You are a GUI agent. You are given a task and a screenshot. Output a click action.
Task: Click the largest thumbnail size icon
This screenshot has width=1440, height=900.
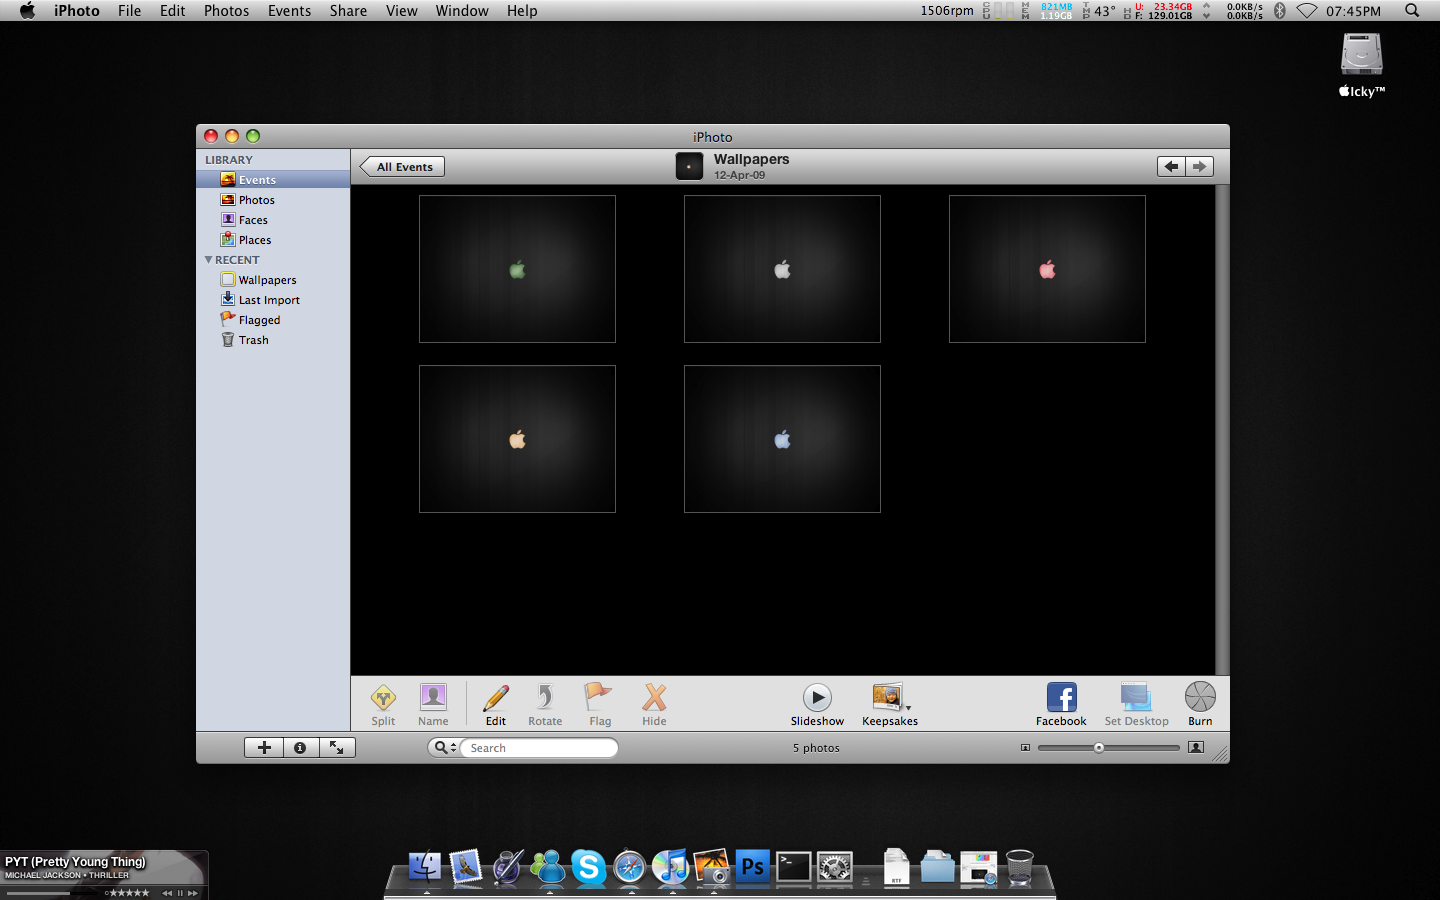click(x=1196, y=747)
